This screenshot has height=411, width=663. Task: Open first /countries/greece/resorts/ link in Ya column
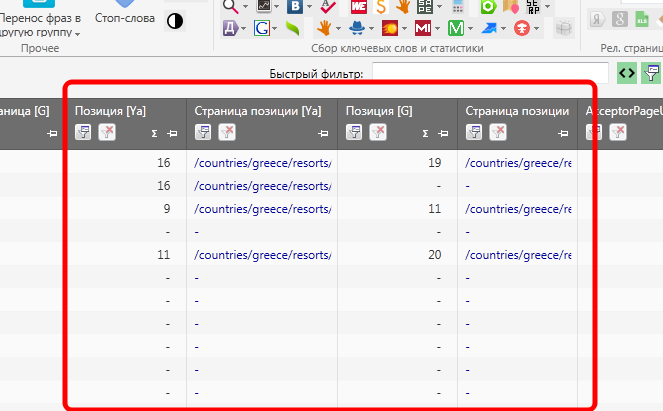[262, 163]
